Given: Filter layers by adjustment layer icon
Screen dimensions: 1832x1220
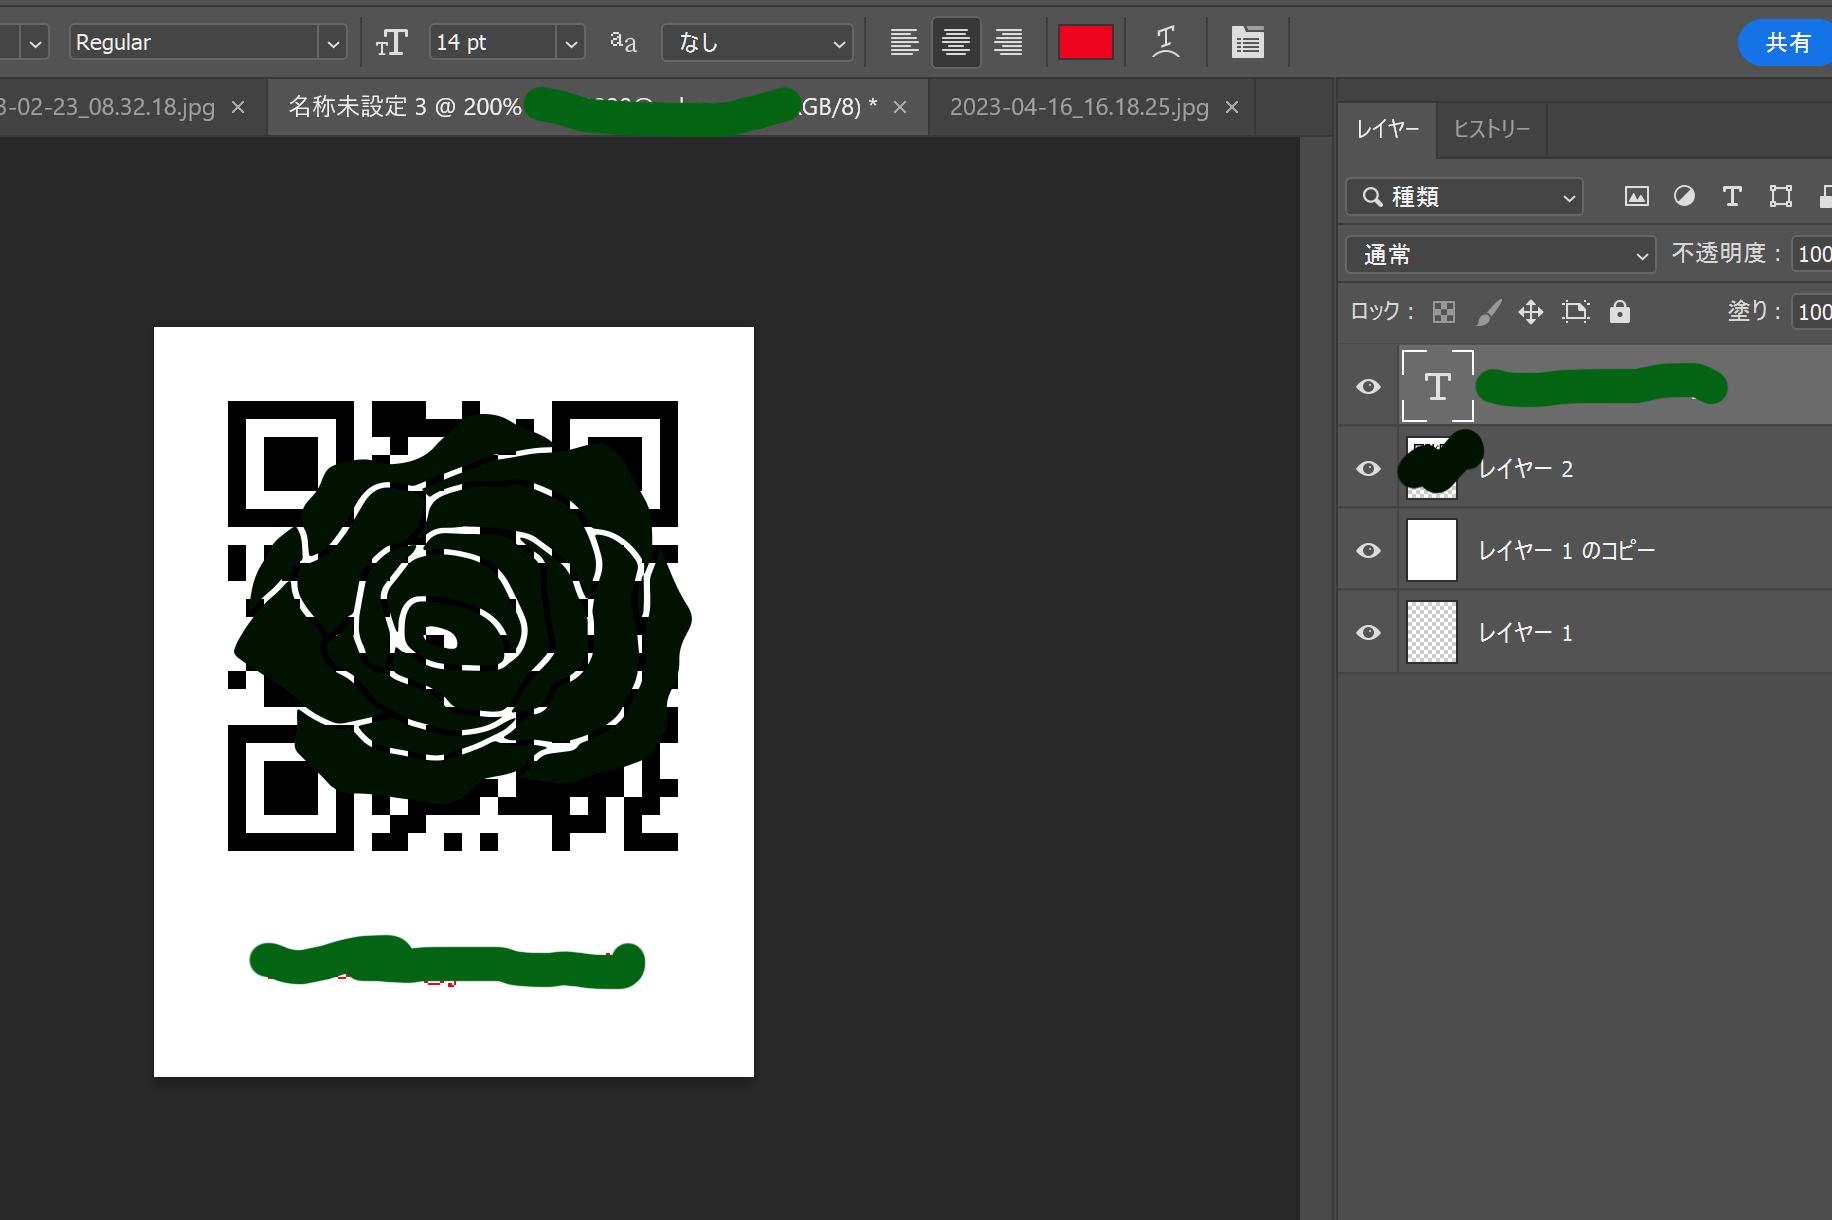Looking at the screenshot, I should tap(1684, 197).
